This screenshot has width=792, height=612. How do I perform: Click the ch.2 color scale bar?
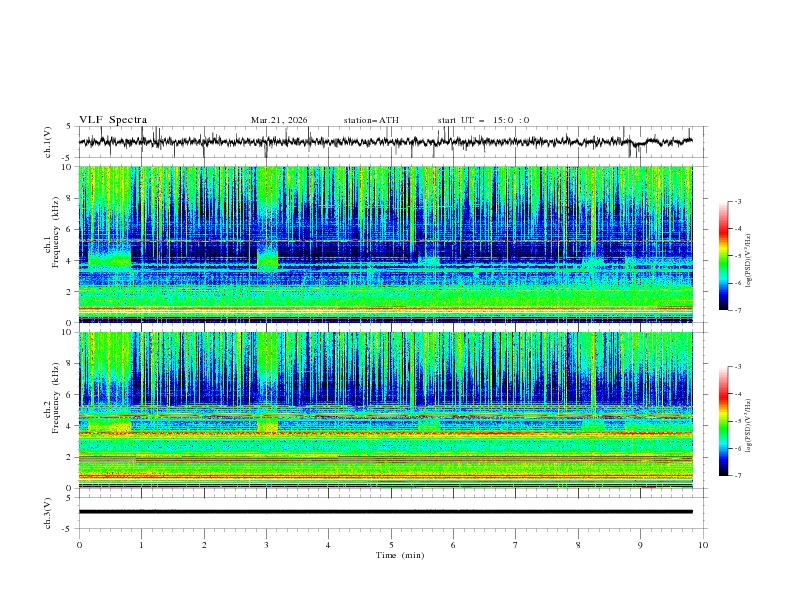pyautogui.click(x=723, y=421)
